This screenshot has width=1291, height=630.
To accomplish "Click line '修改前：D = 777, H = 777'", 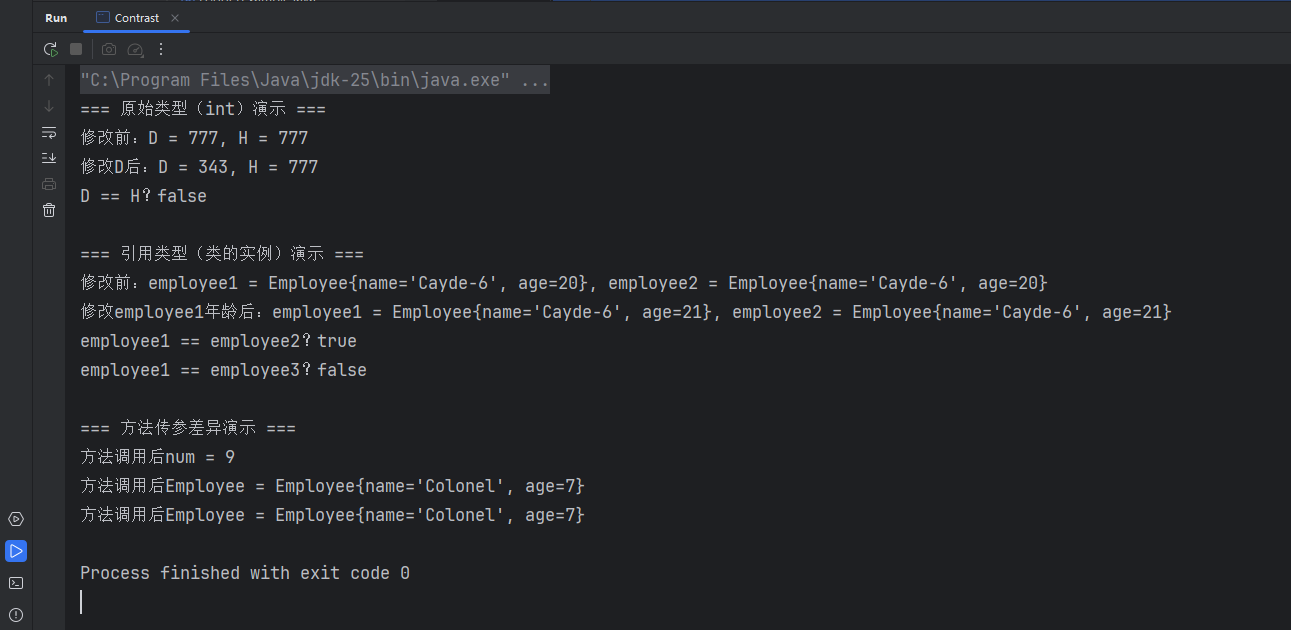I will pyautogui.click(x=194, y=138).
